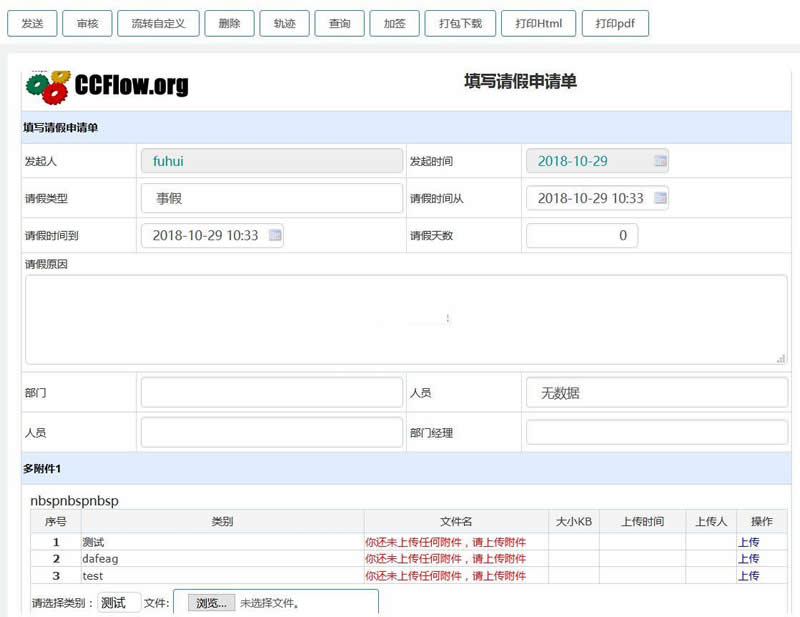Screen dimensions: 800x617
Task: Click the 审核 toolbar button
Action: (87, 23)
